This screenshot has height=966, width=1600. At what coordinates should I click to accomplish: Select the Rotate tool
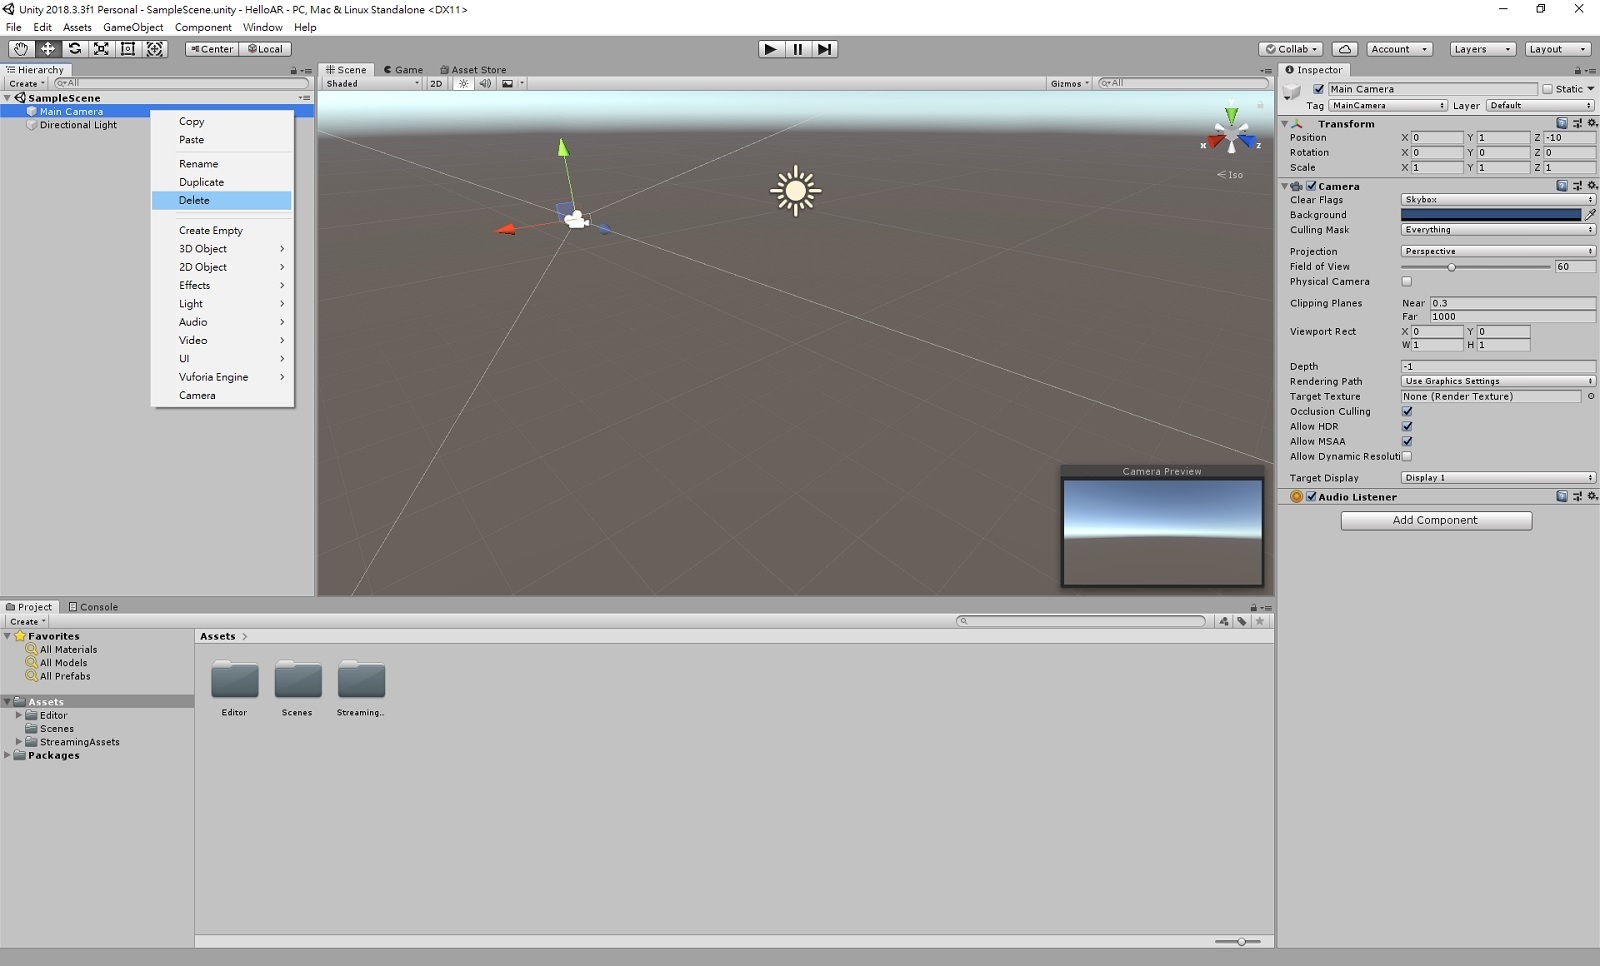coord(74,49)
